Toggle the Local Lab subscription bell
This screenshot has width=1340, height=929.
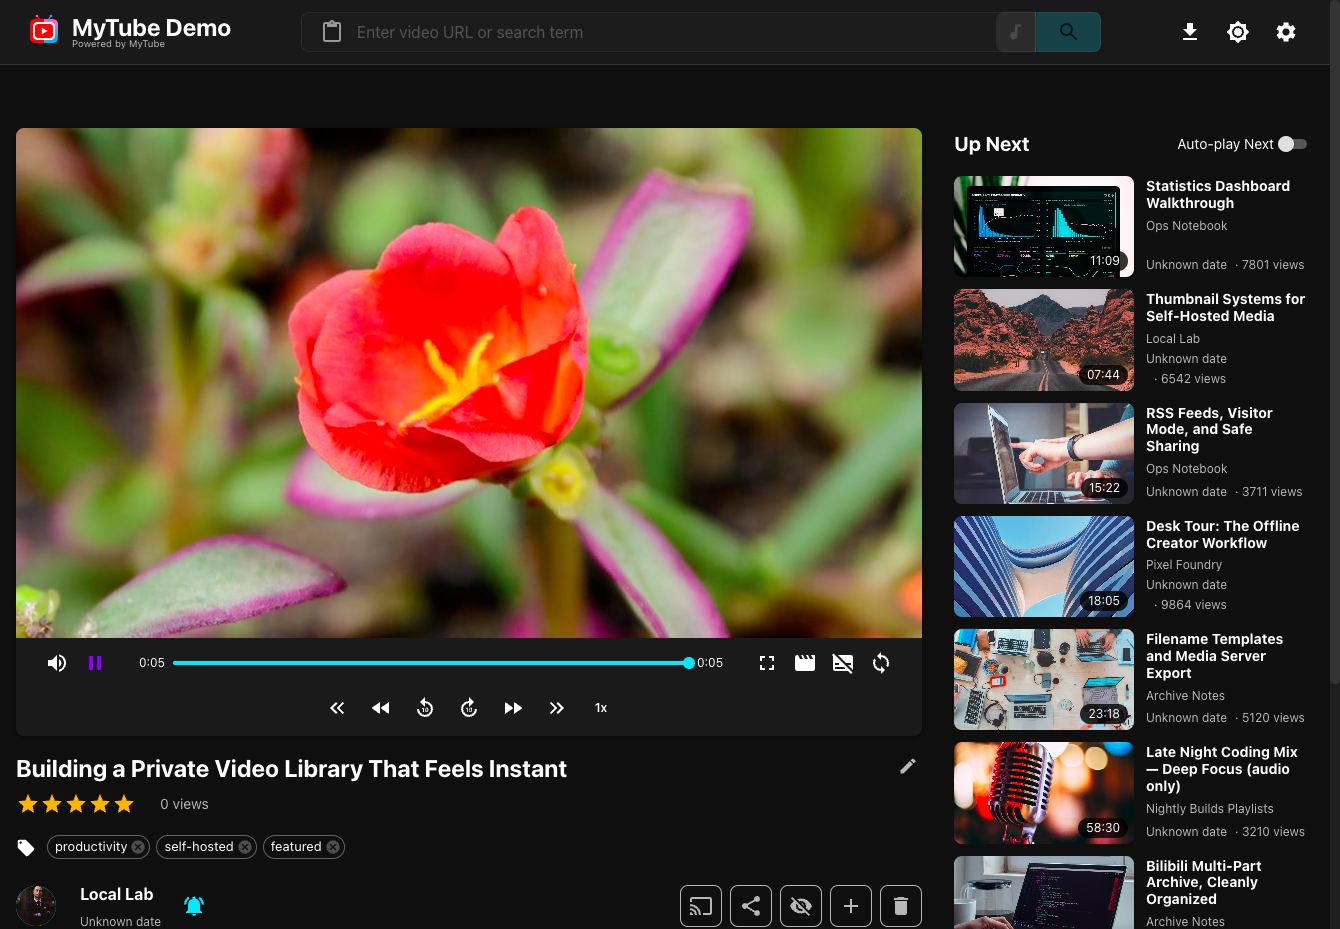coord(194,905)
